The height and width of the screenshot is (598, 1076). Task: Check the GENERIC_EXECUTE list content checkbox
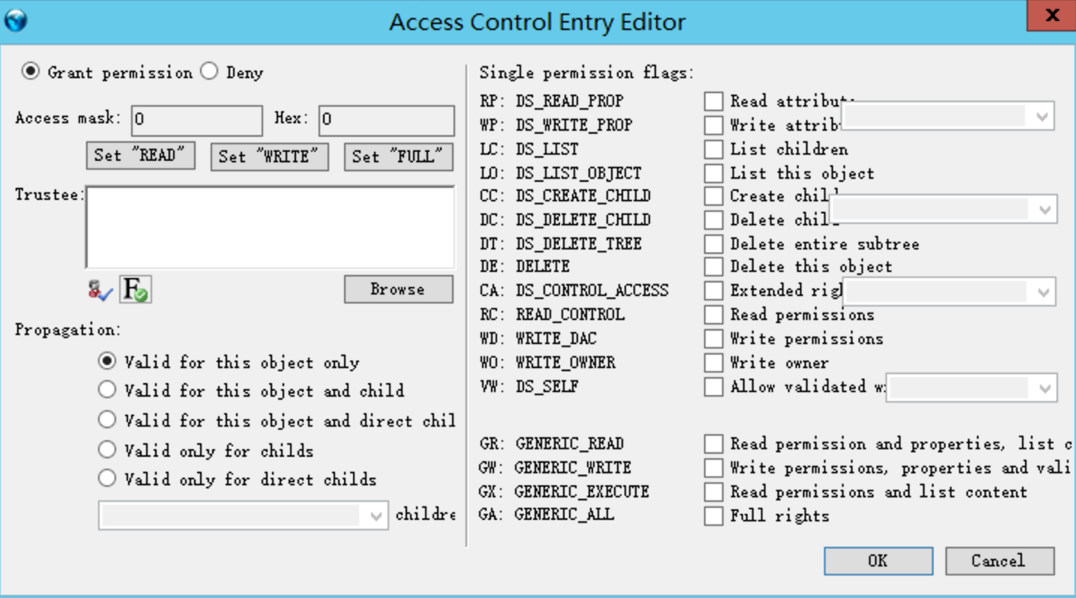click(714, 492)
